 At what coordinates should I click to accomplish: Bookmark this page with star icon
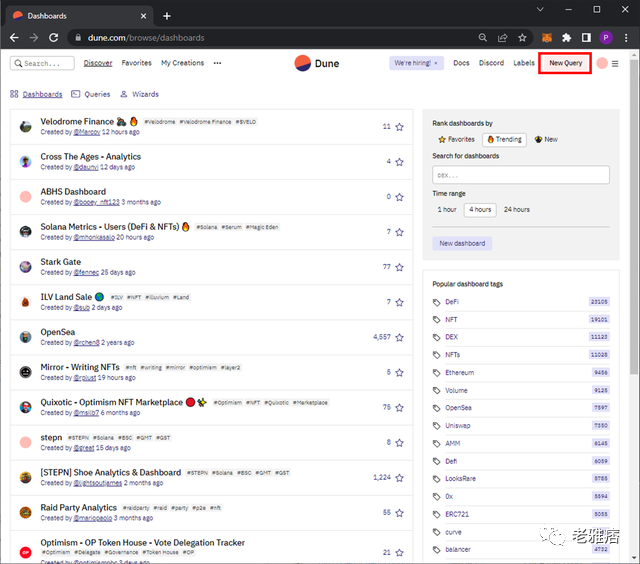[x=522, y=38]
